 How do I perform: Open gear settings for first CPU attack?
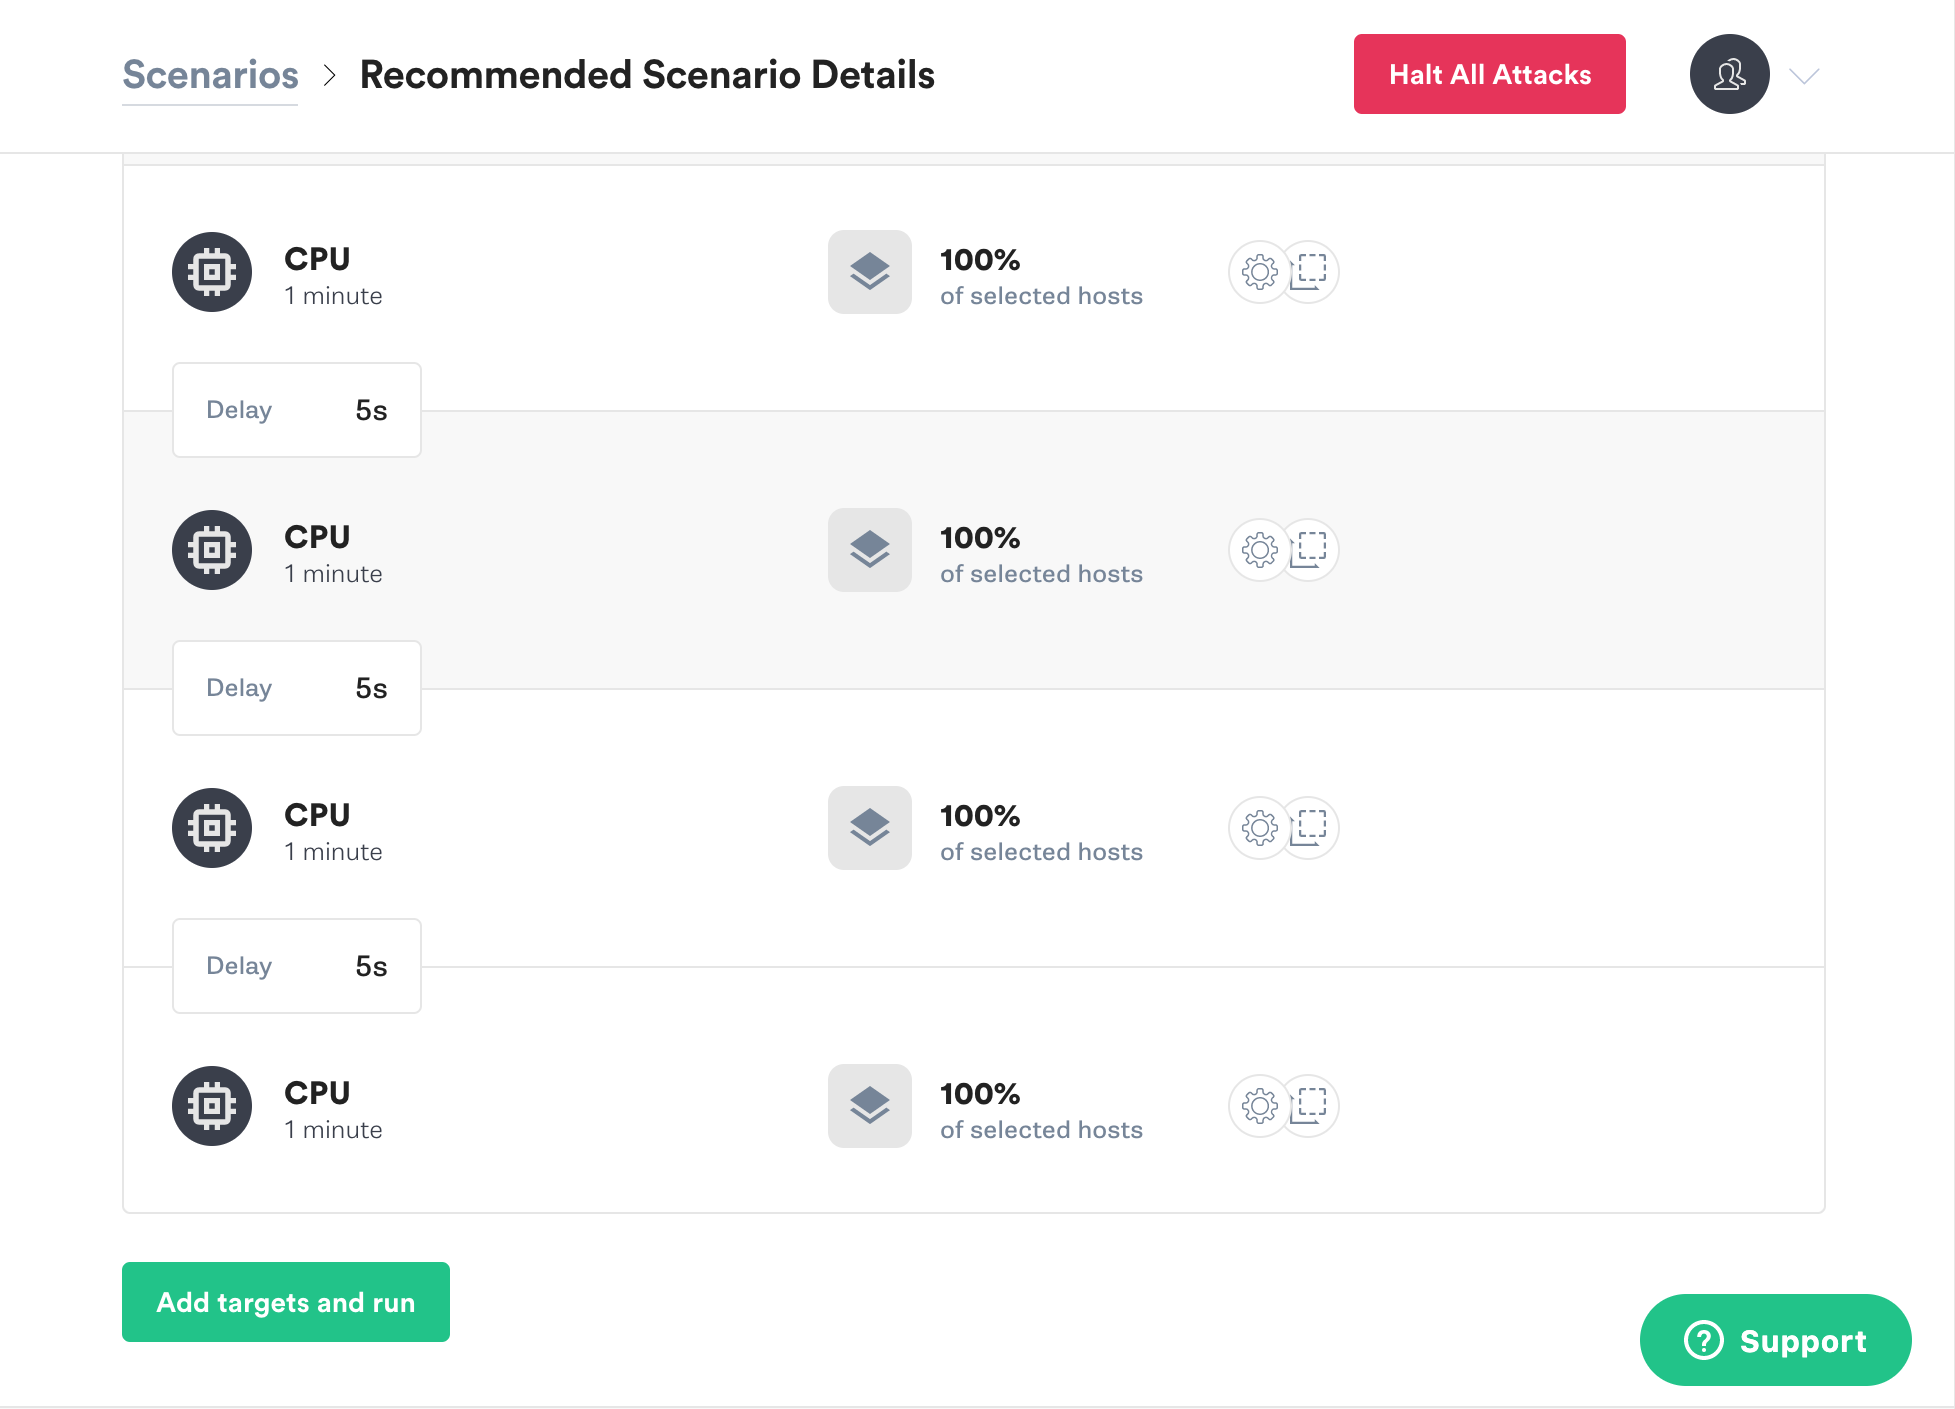[1259, 272]
